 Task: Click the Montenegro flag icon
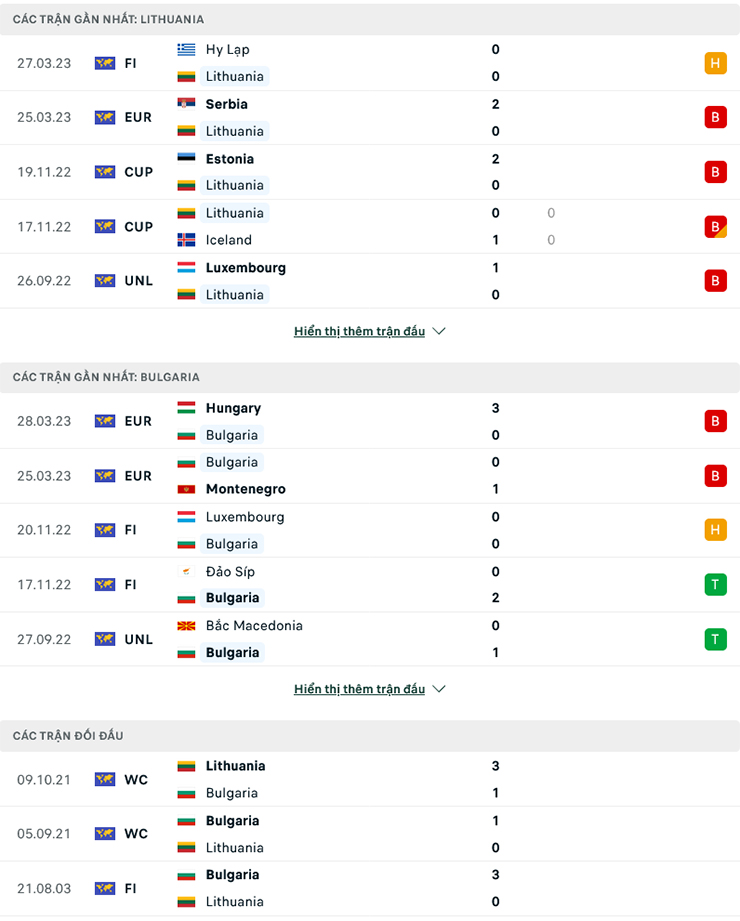[186, 489]
